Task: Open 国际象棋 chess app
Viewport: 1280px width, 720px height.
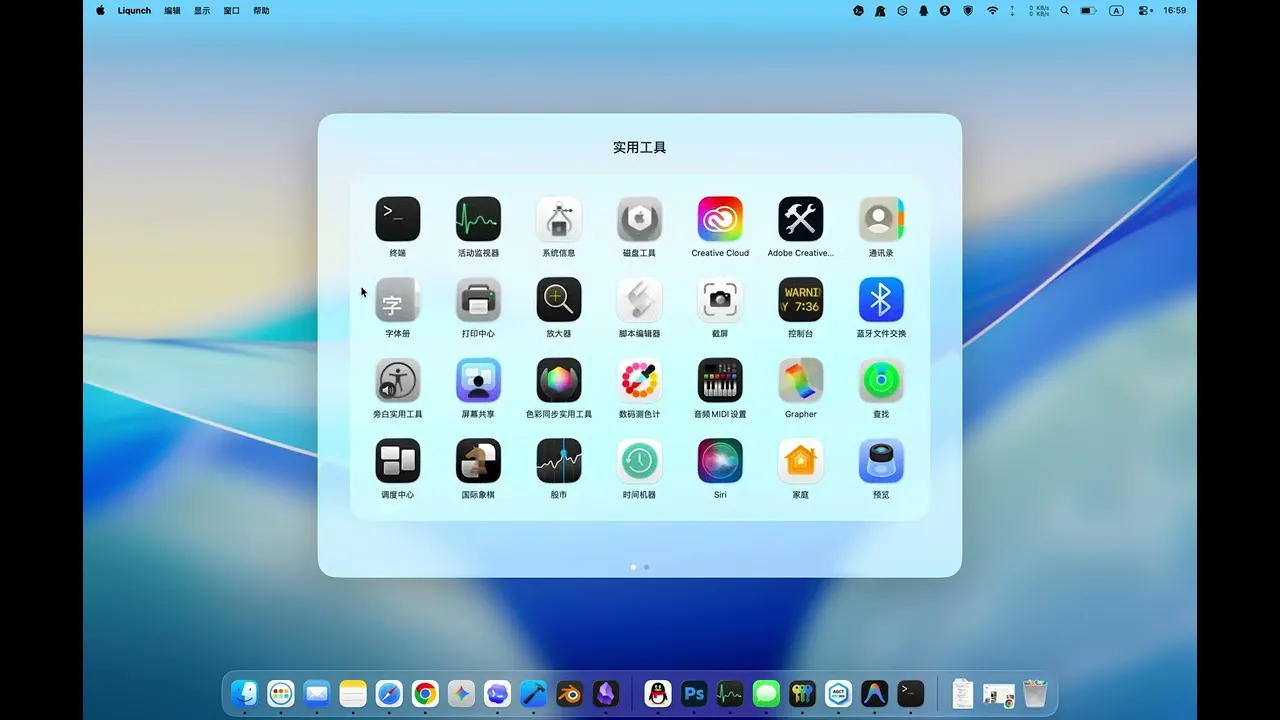Action: 478,461
